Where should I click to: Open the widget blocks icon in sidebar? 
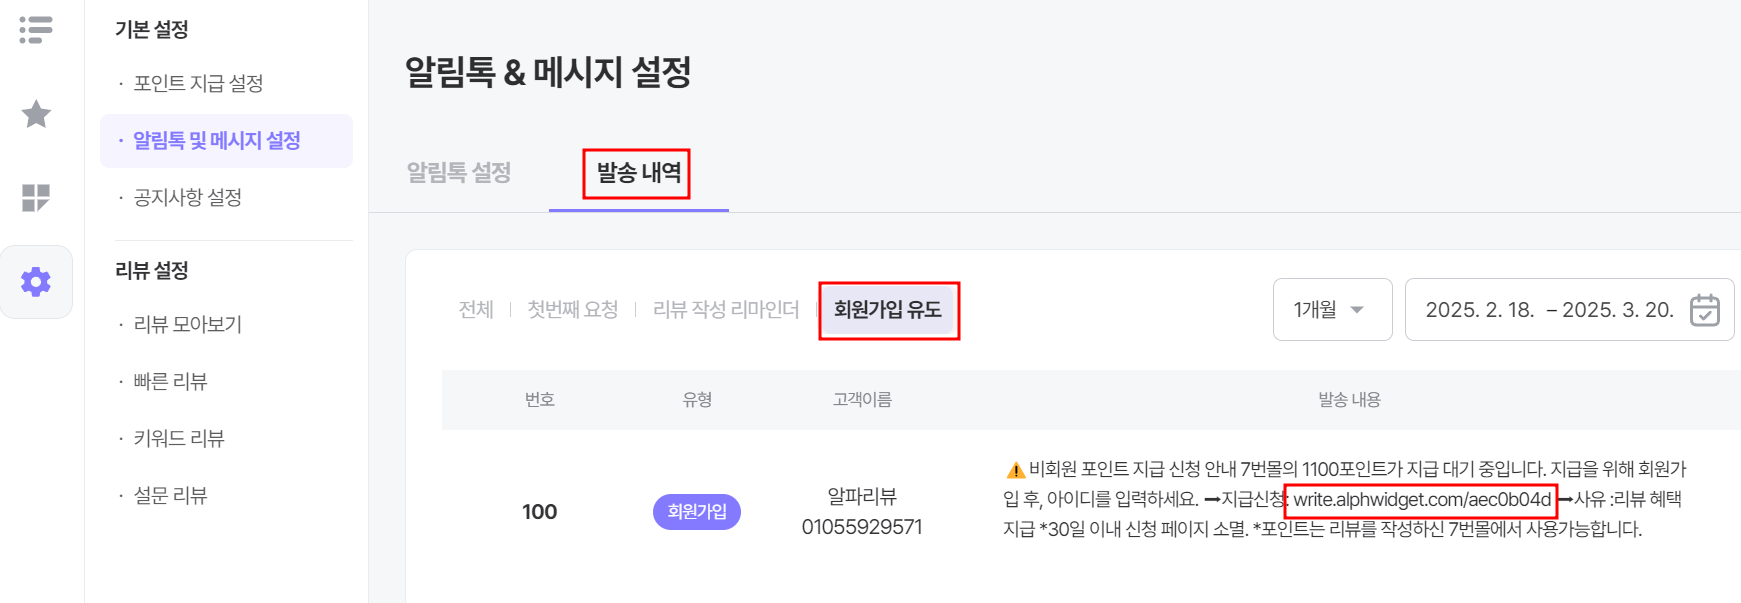(36, 198)
